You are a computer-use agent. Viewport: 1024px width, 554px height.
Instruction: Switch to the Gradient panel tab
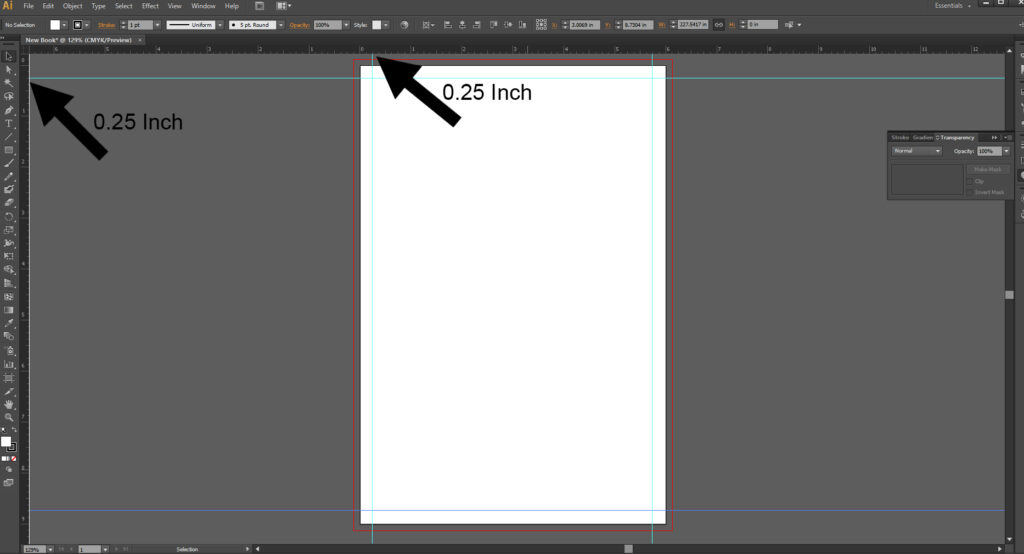click(922, 137)
